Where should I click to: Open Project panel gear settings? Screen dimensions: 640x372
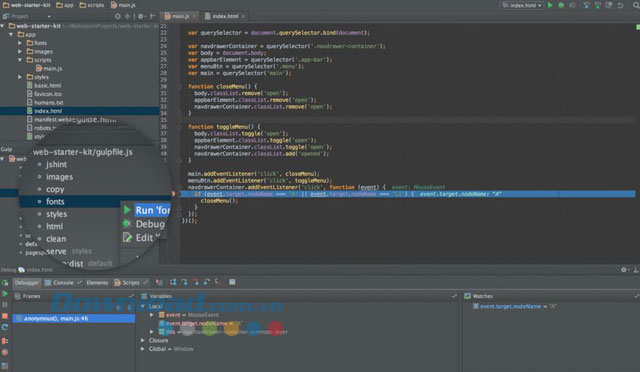(x=141, y=16)
